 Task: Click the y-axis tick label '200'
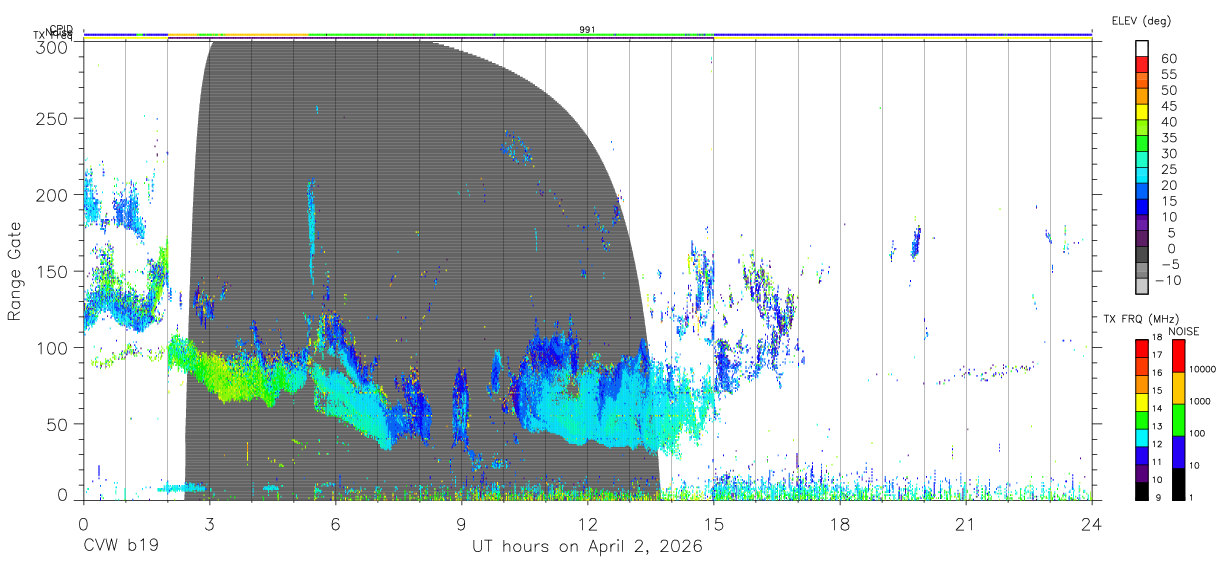click(x=53, y=195)
